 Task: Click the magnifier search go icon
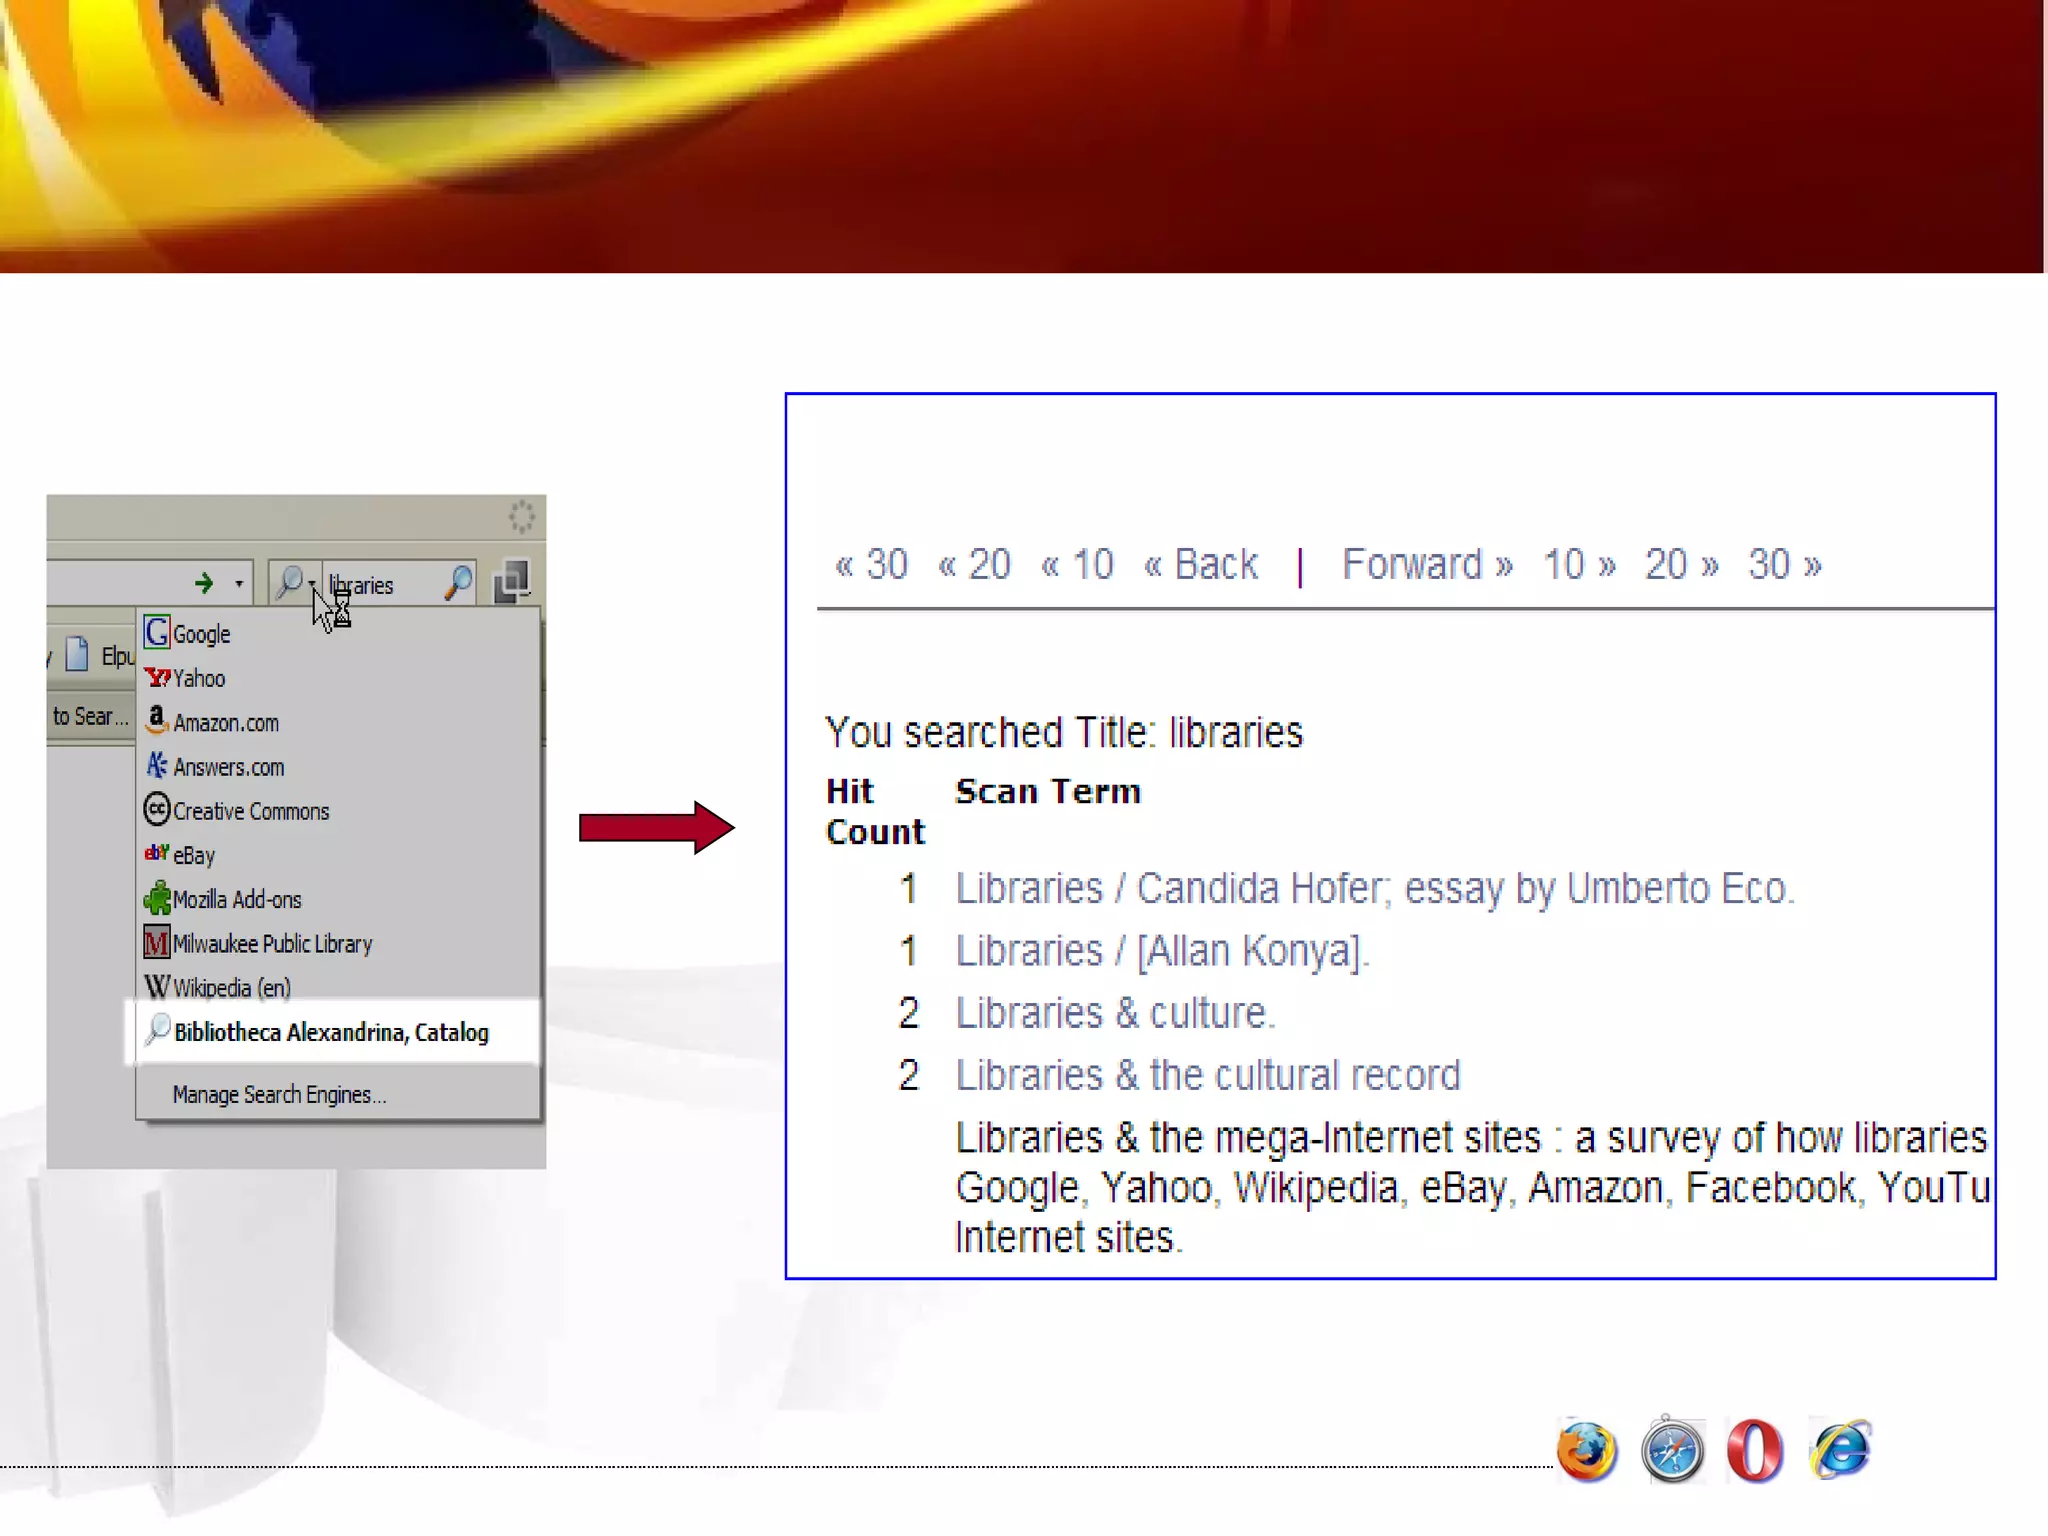(x=459, y=583)
